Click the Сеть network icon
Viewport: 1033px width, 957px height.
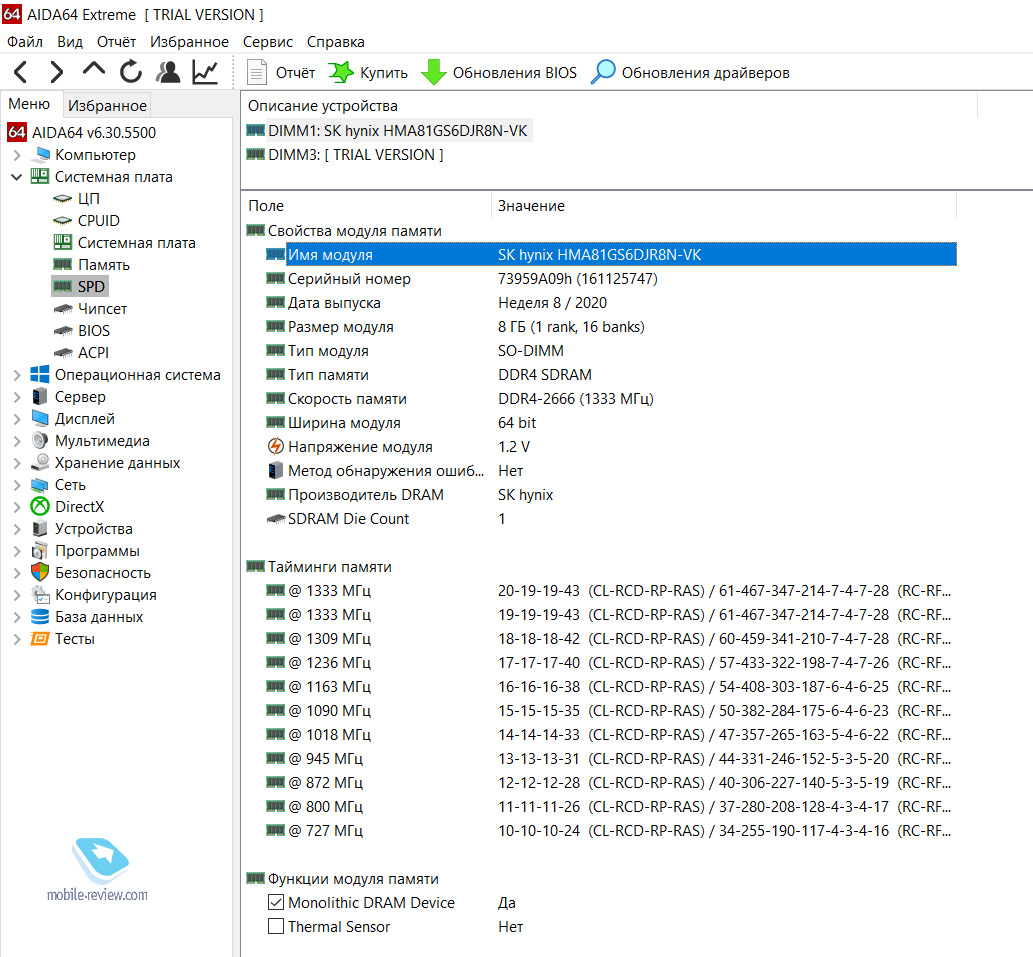pos(40,485)
